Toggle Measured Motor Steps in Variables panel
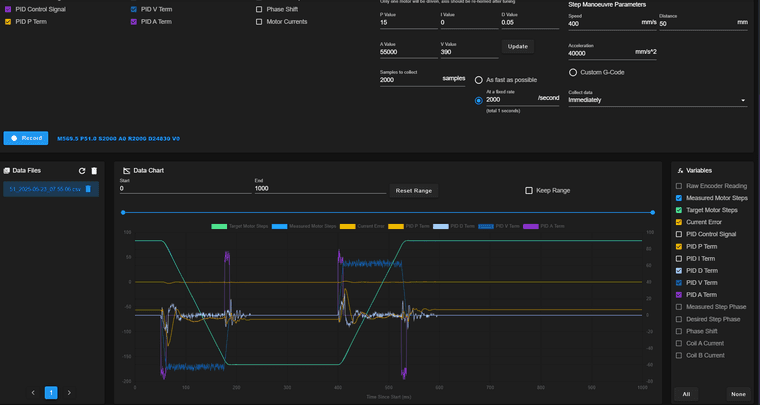 (x=679, y=198)
